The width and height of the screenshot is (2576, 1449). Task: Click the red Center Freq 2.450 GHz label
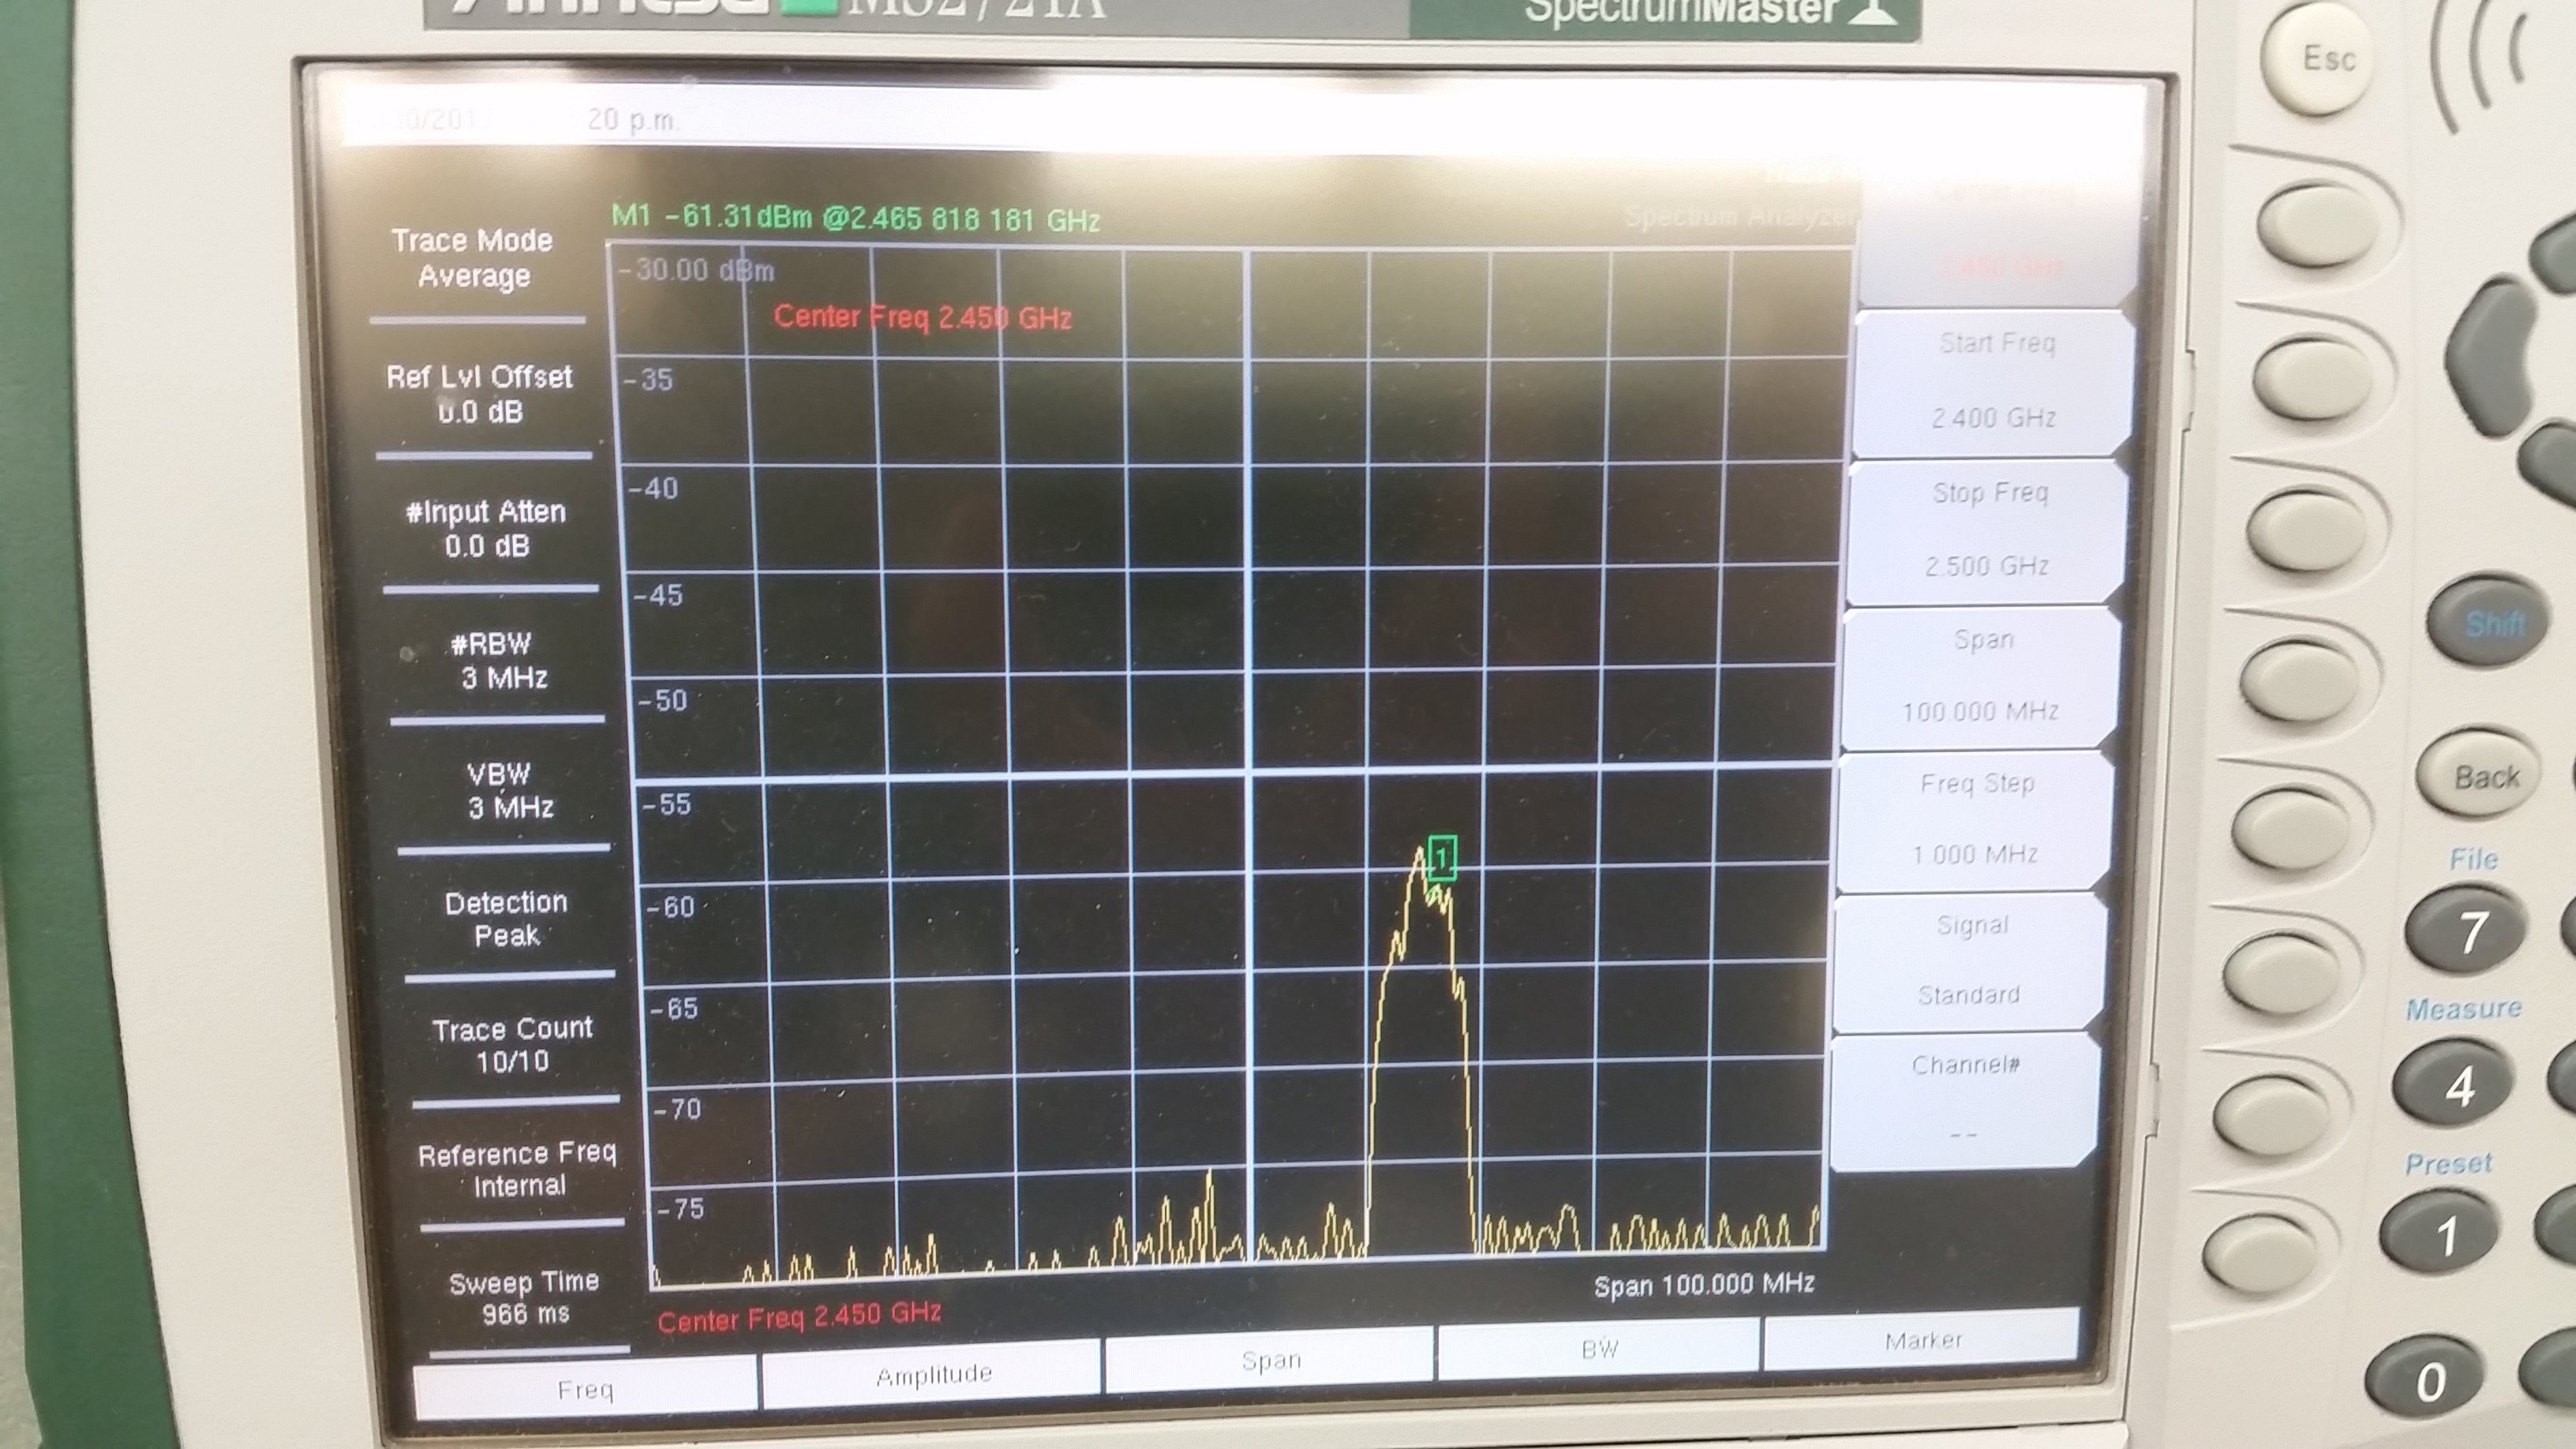(x=922, y=318)
